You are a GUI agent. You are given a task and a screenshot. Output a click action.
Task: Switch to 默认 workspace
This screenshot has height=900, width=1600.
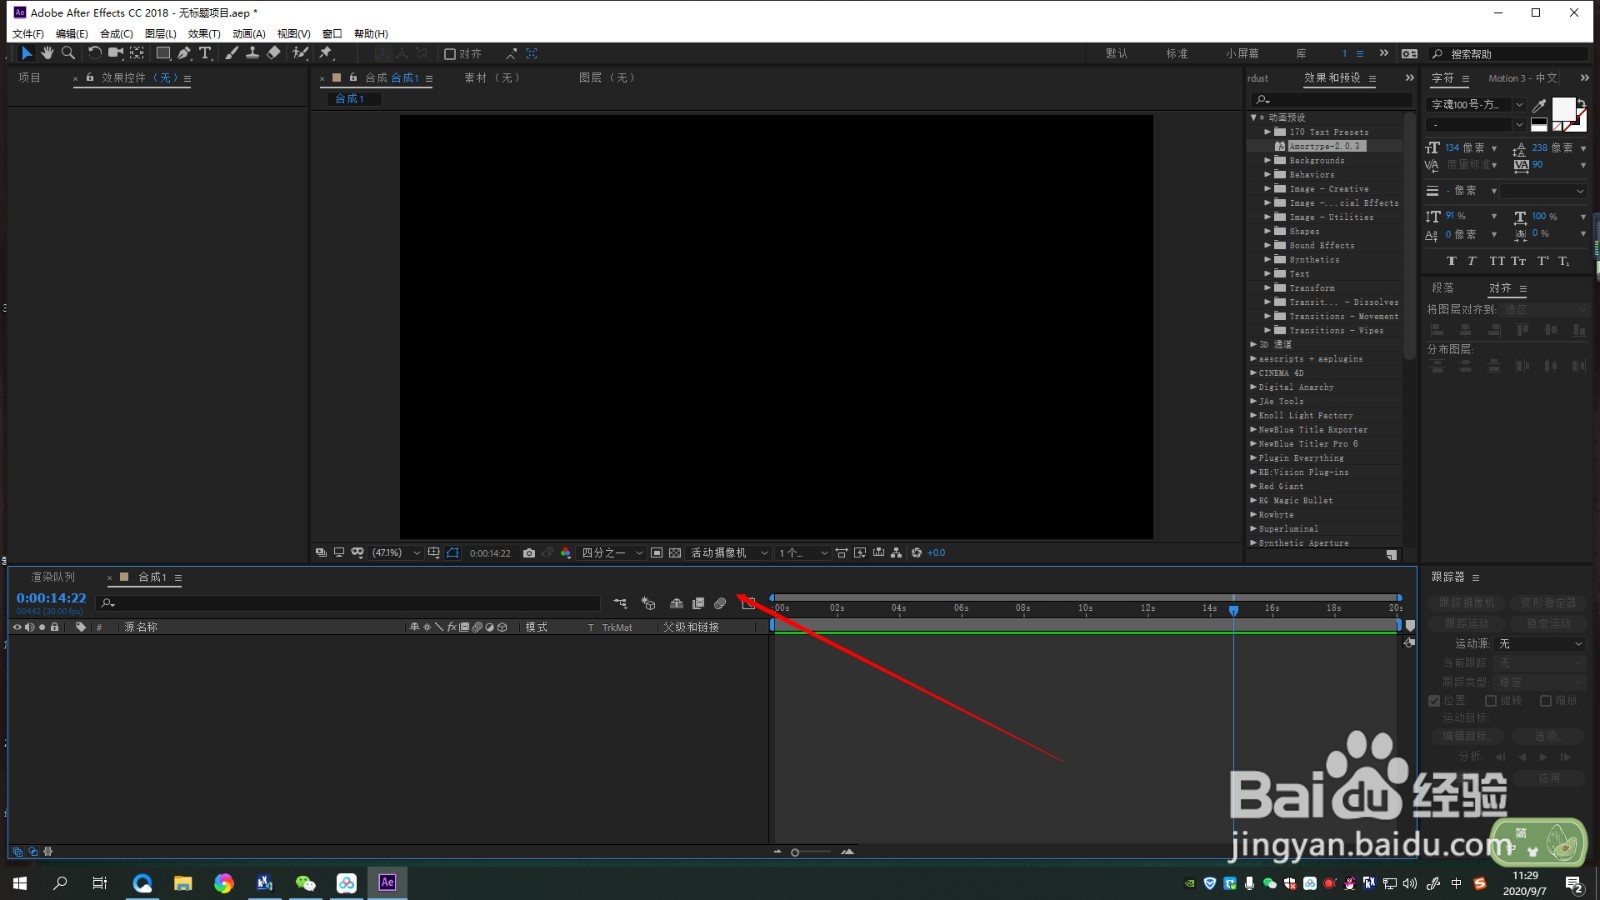[1117, 54]
